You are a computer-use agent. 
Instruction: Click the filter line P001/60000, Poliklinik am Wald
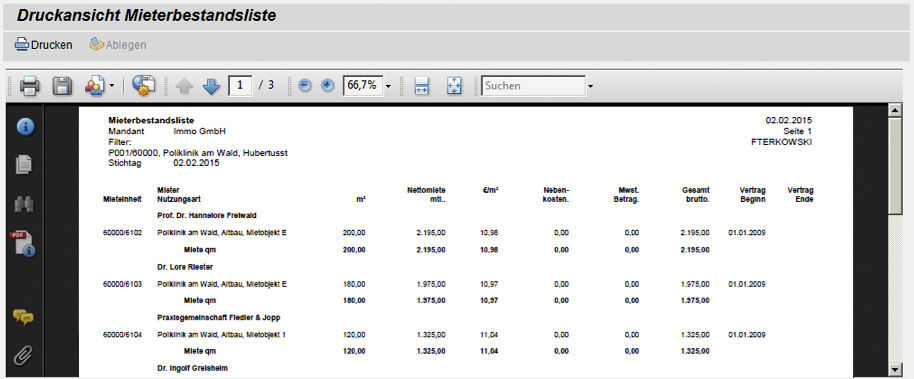pos(198,153)
